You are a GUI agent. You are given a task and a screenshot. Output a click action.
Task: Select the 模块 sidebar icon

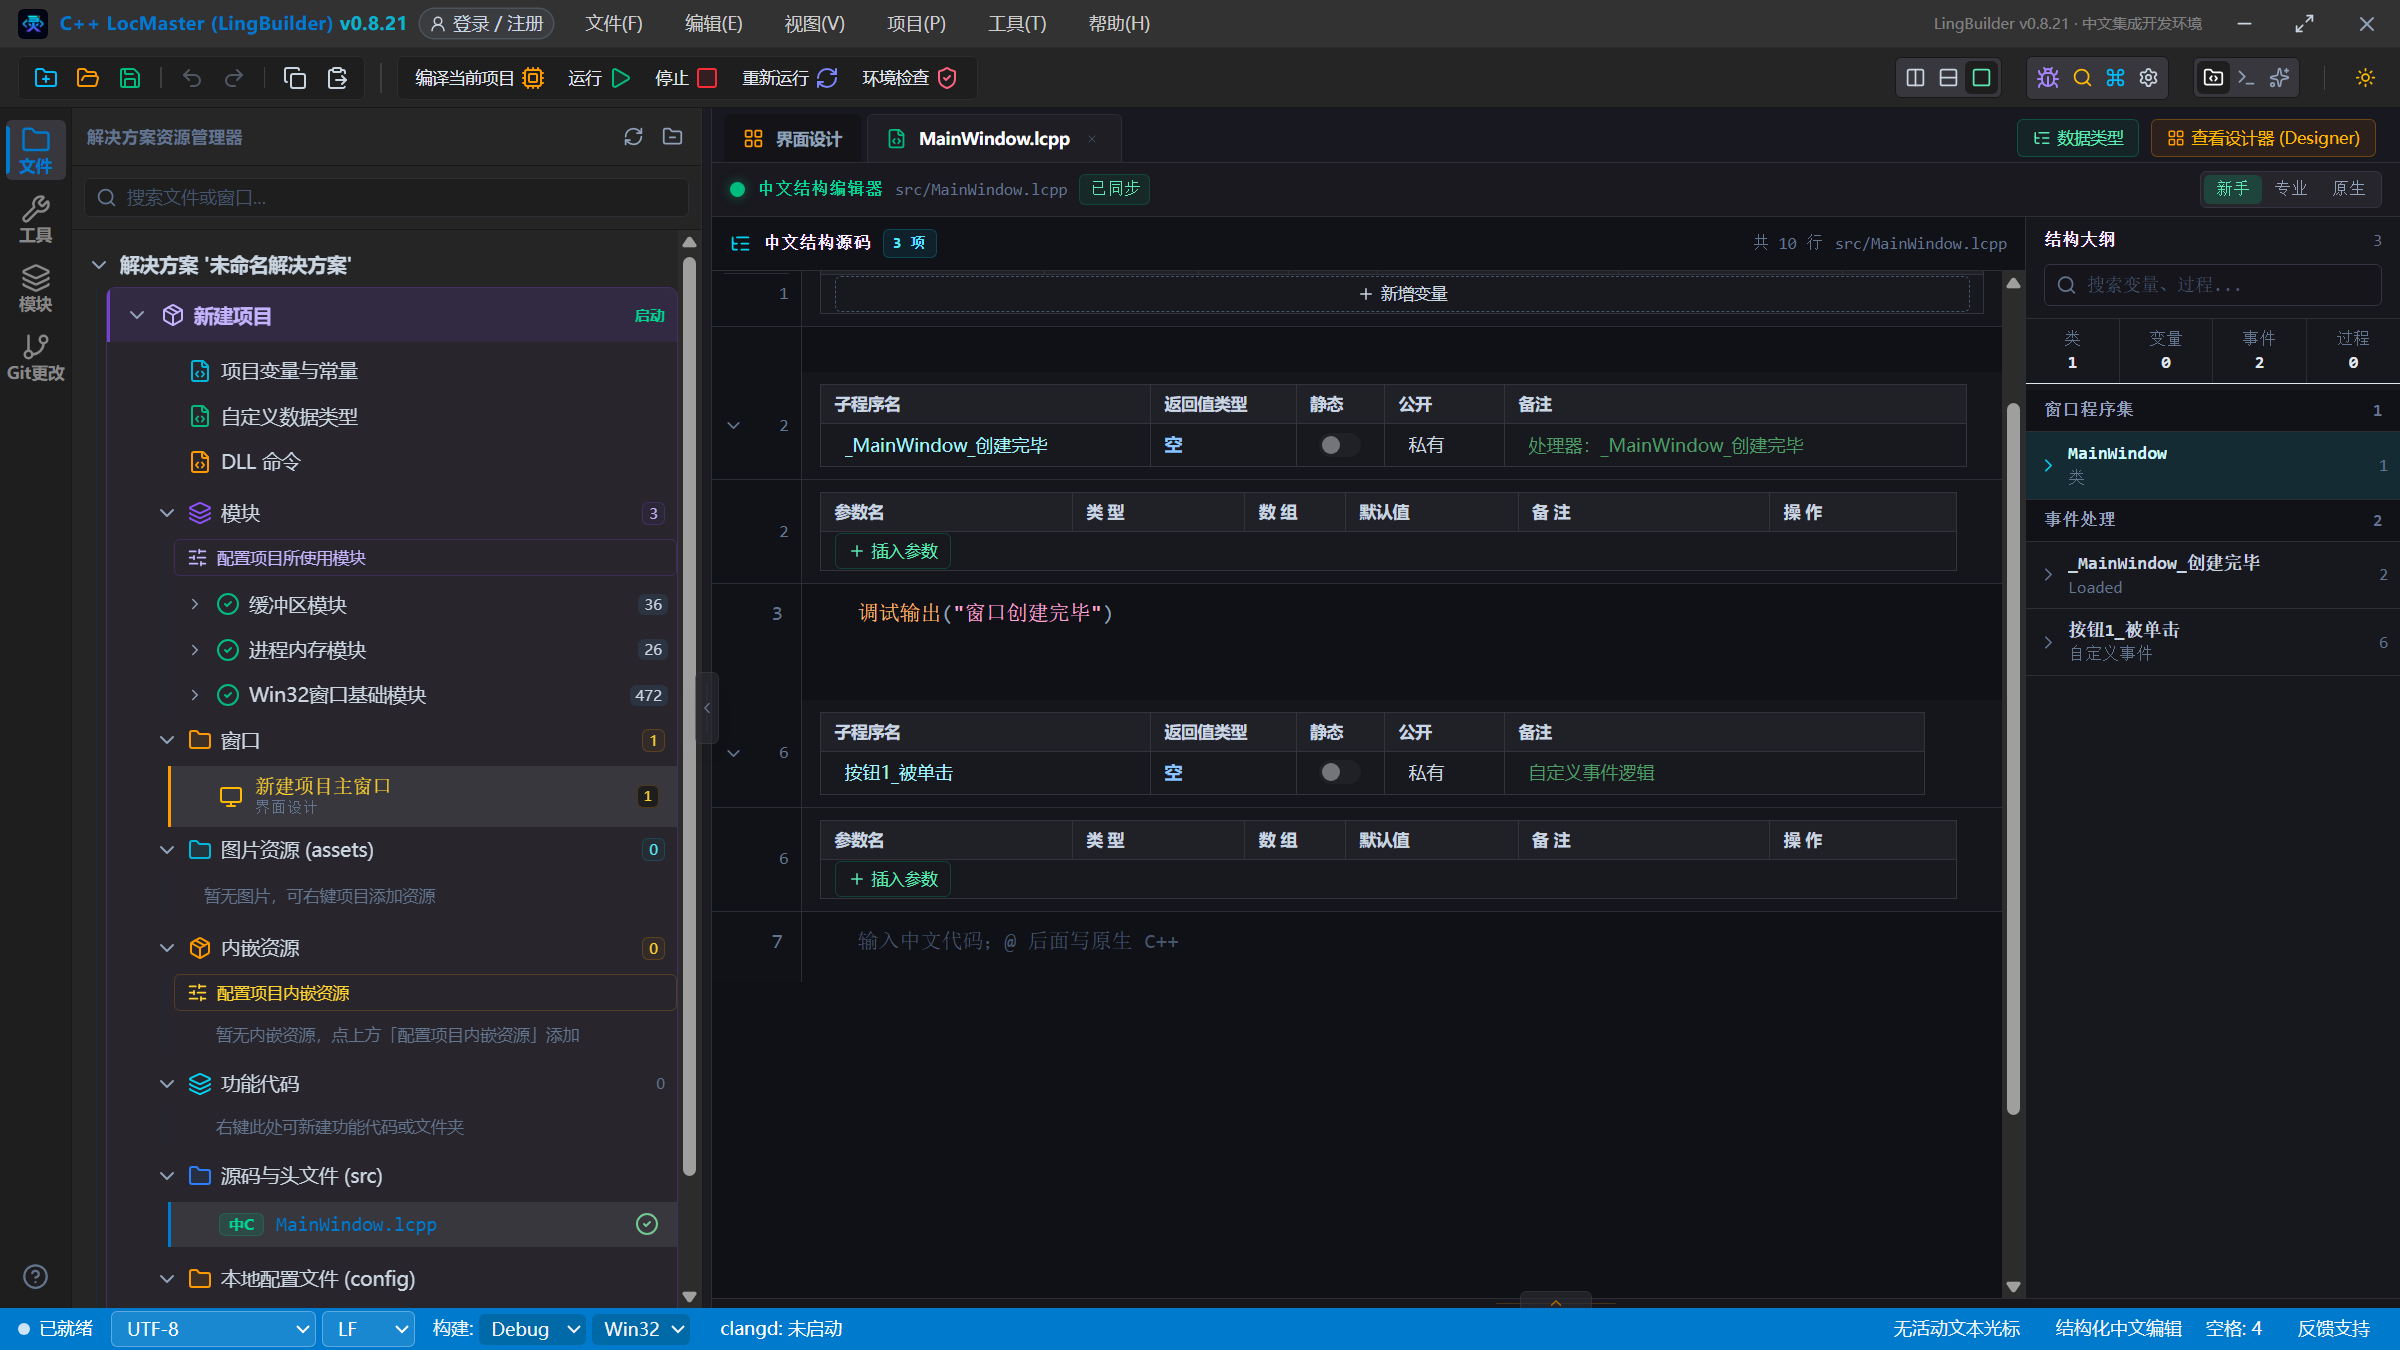[x=36, y=288]
